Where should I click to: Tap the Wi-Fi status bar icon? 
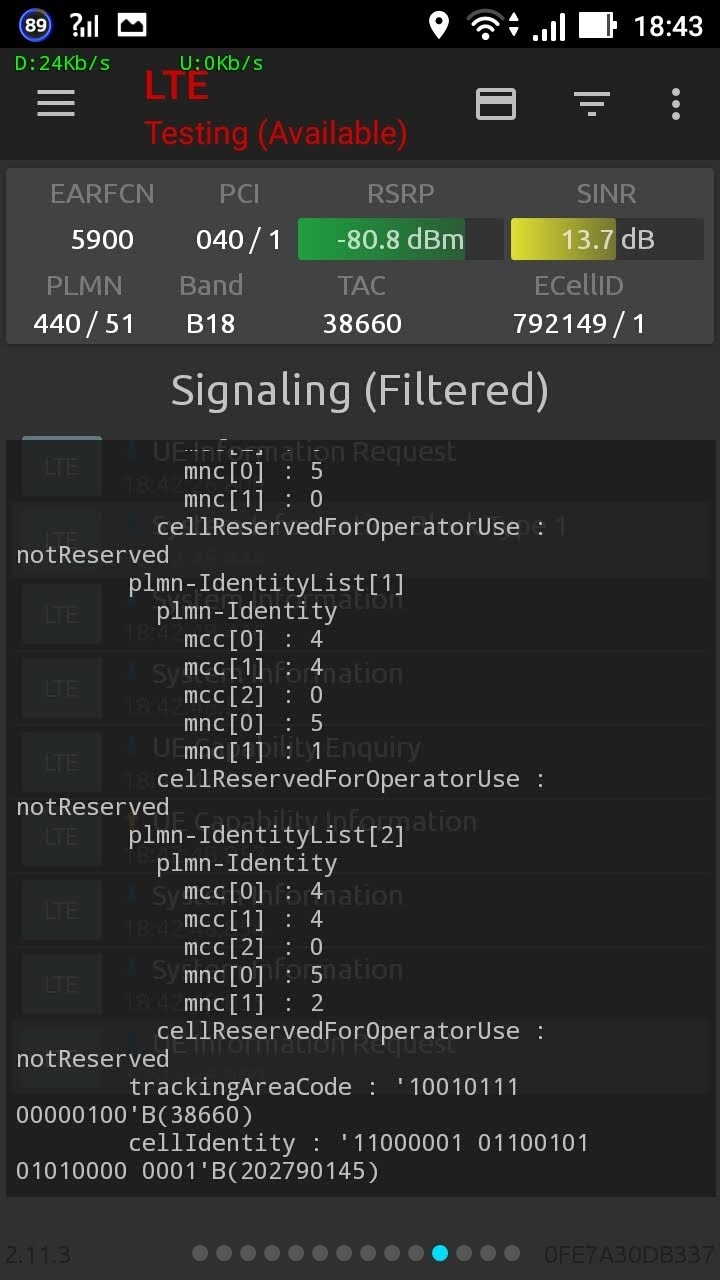(x=485, y=25)
